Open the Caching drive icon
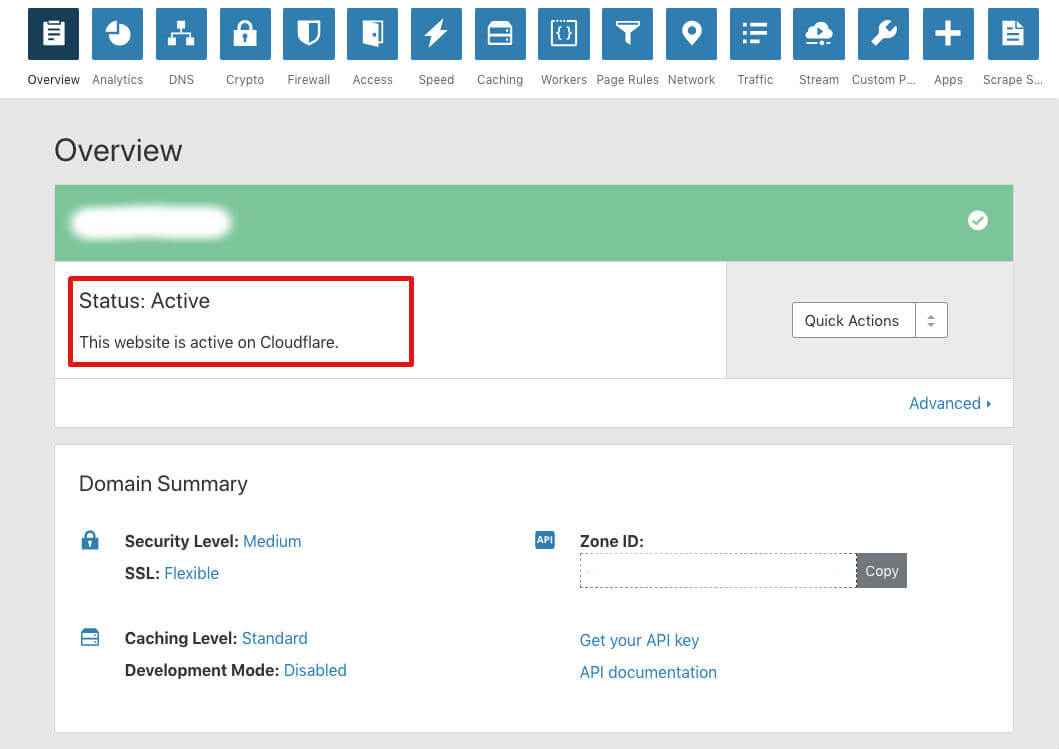This screenshot has width=1059, height=749. pos(500,34)
